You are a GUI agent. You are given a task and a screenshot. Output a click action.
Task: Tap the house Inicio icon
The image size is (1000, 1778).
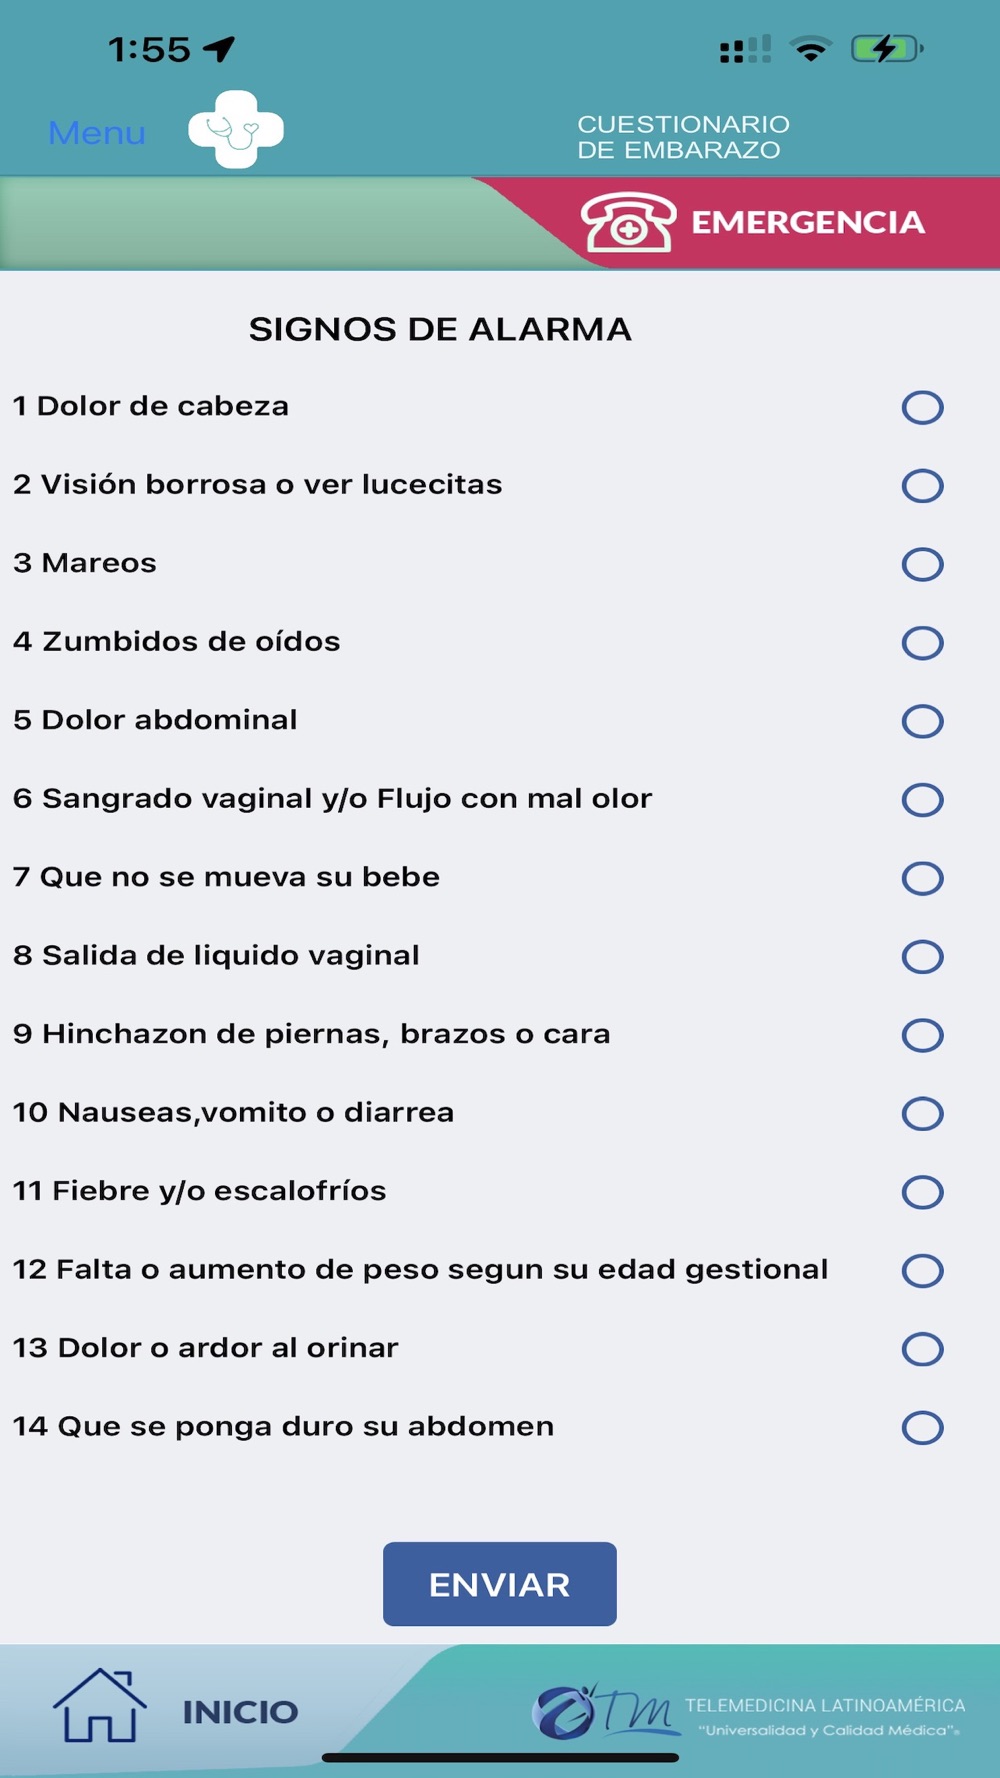pos(99,1706)
